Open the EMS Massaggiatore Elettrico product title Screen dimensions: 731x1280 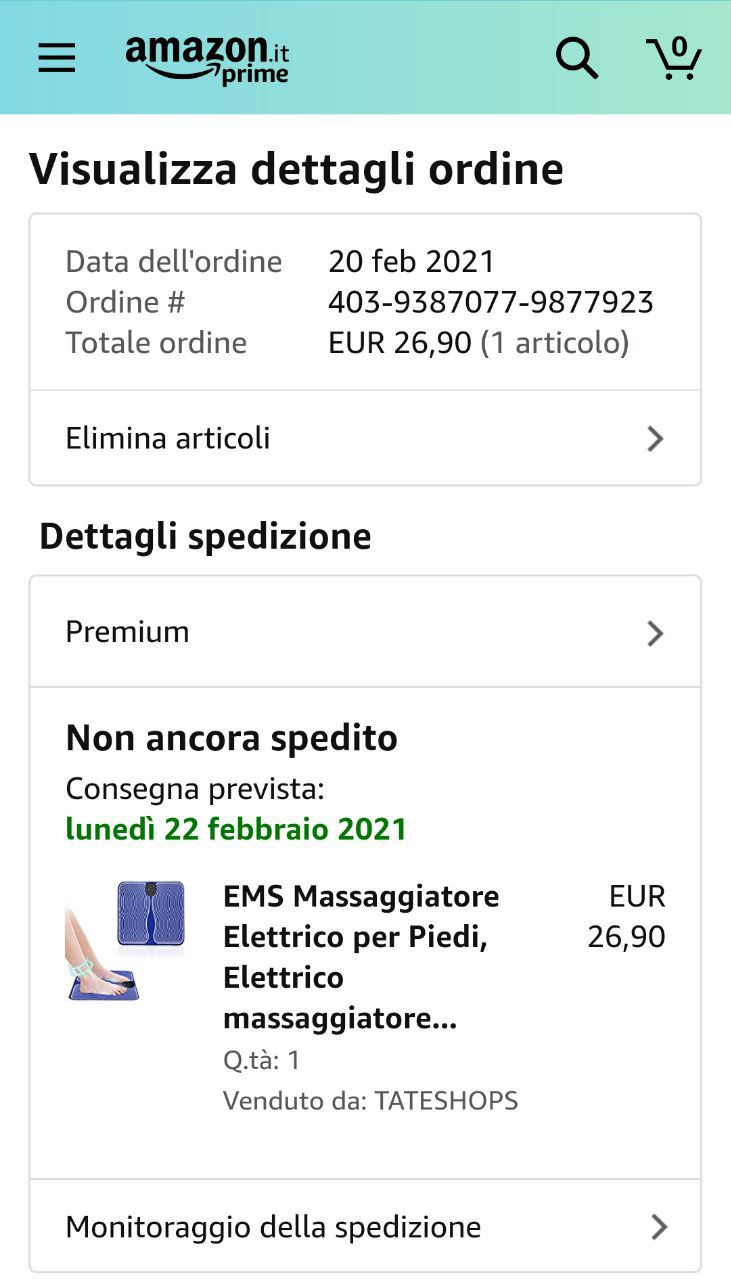pyautogui.click(x=360, y=957)
